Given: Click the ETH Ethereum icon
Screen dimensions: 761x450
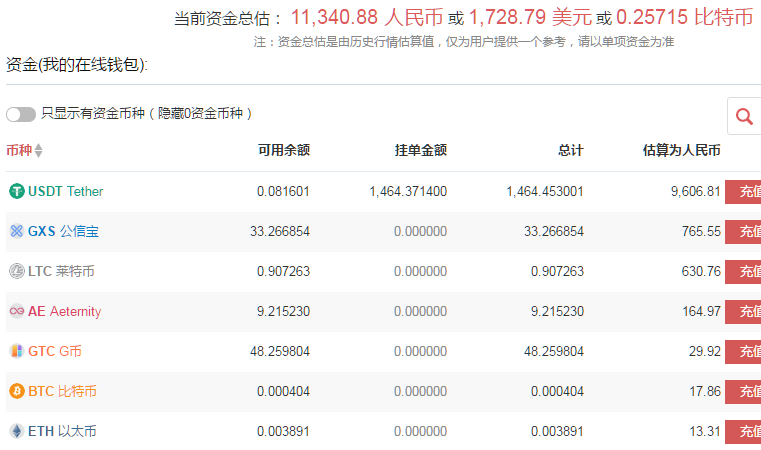Looking at the screenshot, I should [17, 431].
